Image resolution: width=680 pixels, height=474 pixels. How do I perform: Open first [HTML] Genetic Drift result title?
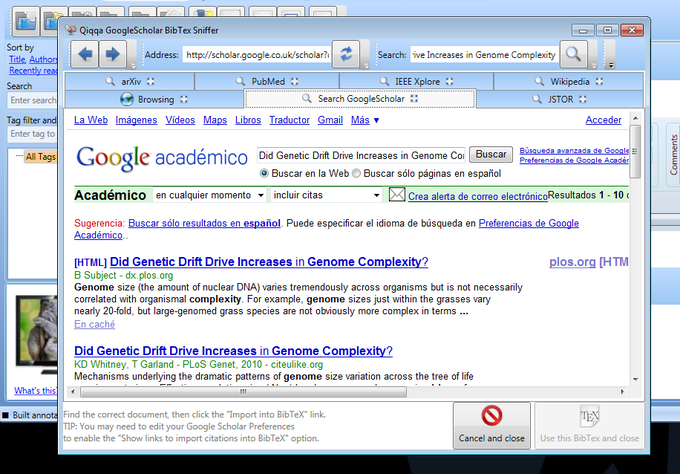click(x=269, y=262)
